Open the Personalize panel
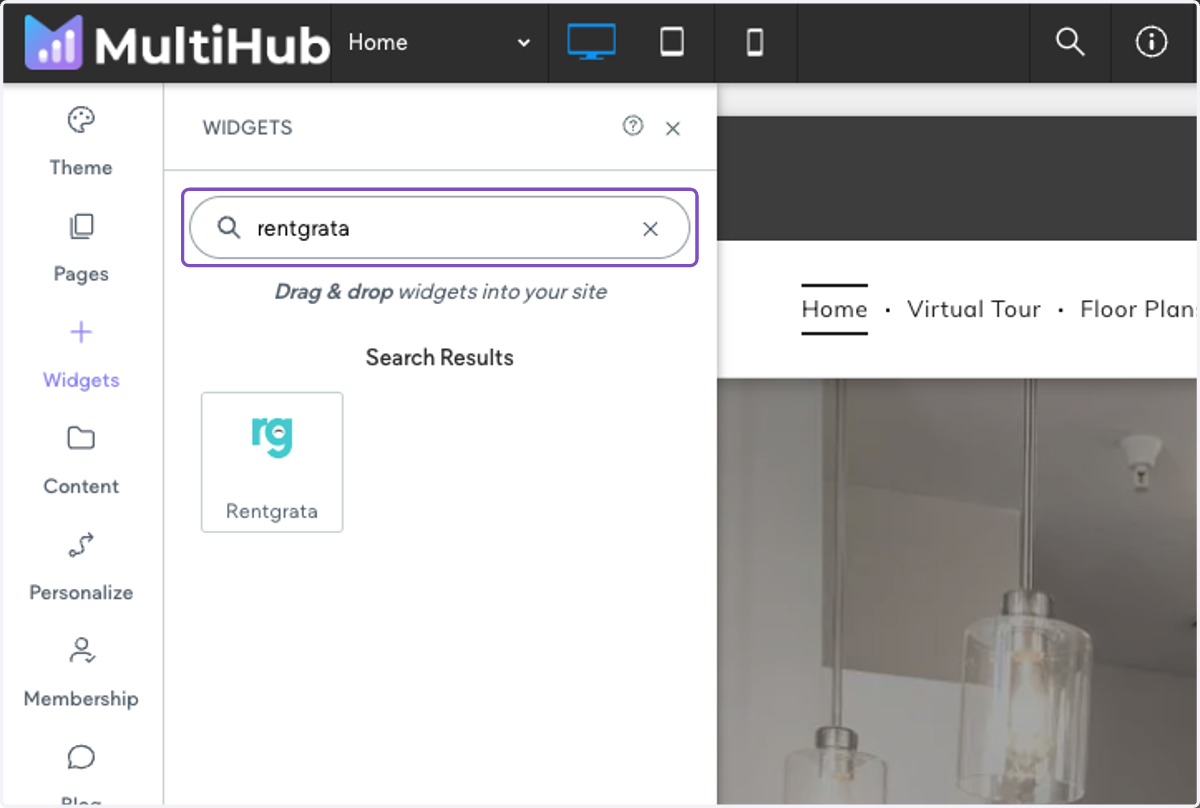The image size is (1200, 808). pyautogui.click(x=81, y=566)
